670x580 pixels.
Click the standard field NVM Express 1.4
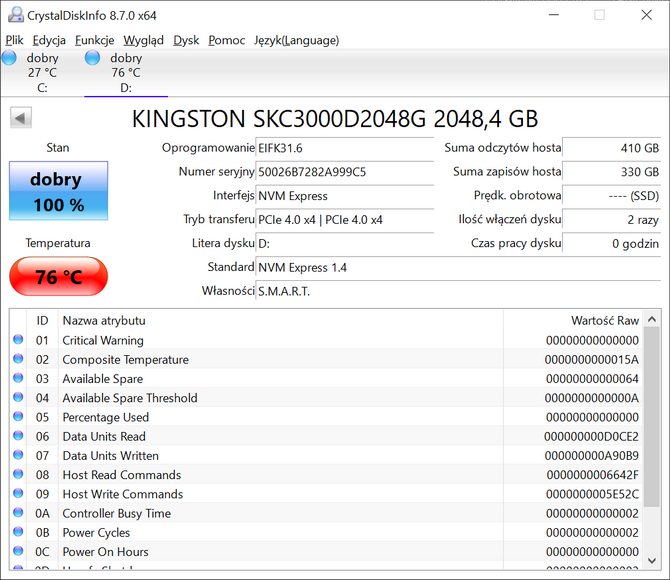point(458,268)
